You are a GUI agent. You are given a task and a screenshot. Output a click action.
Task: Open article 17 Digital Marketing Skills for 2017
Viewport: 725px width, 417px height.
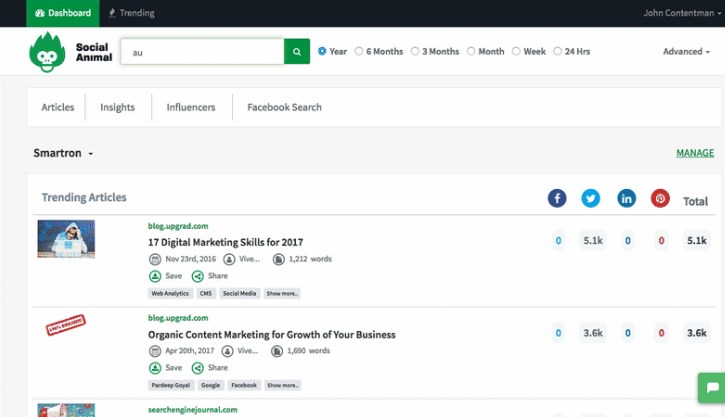[226, 242]
